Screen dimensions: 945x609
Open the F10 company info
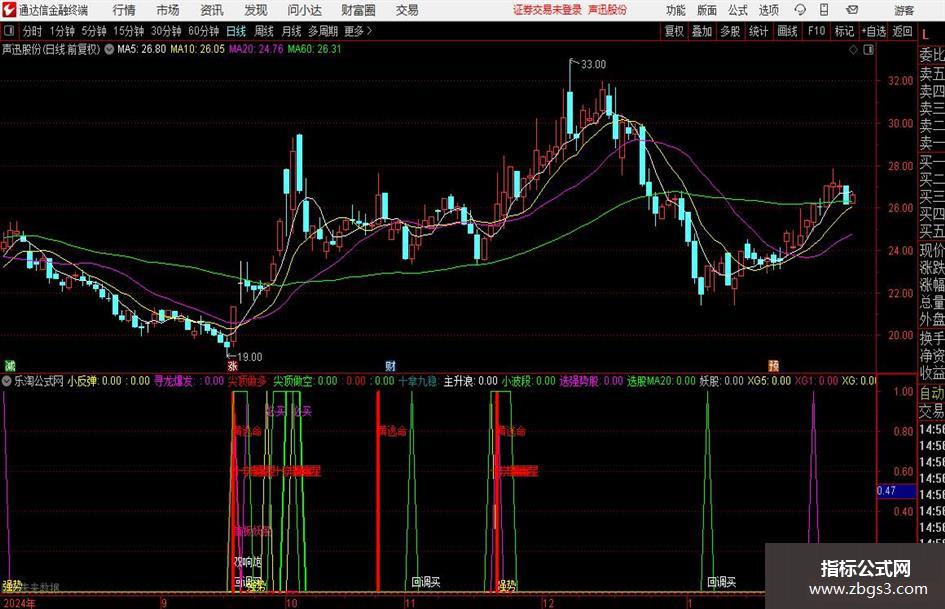tap(816, 31)
